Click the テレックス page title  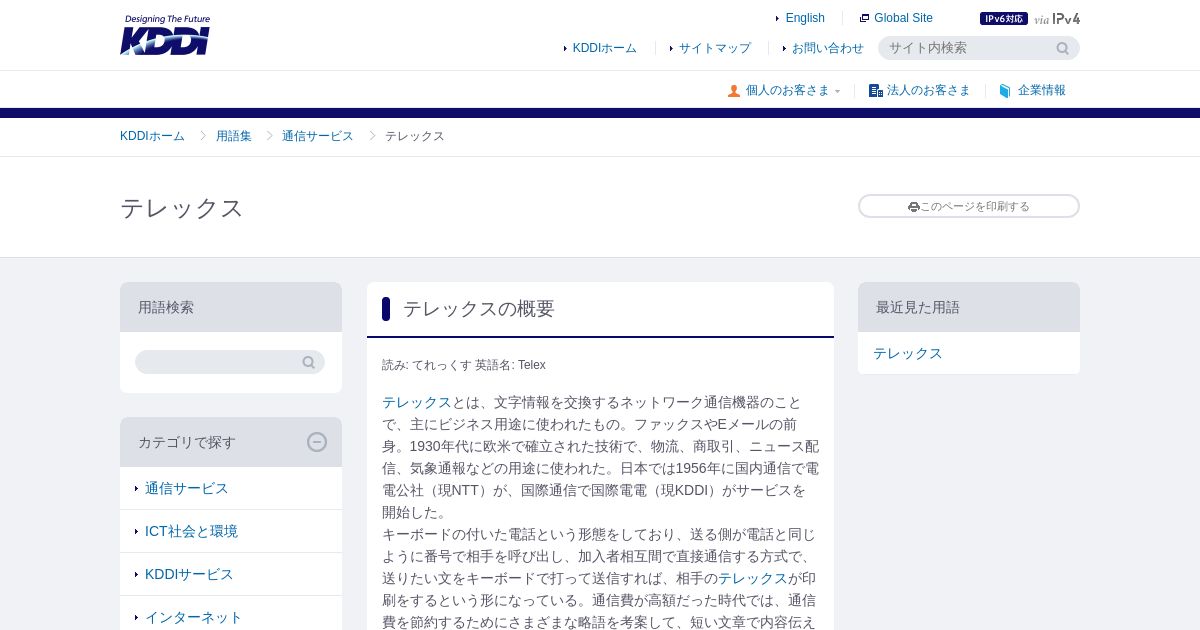coord(182,208)
